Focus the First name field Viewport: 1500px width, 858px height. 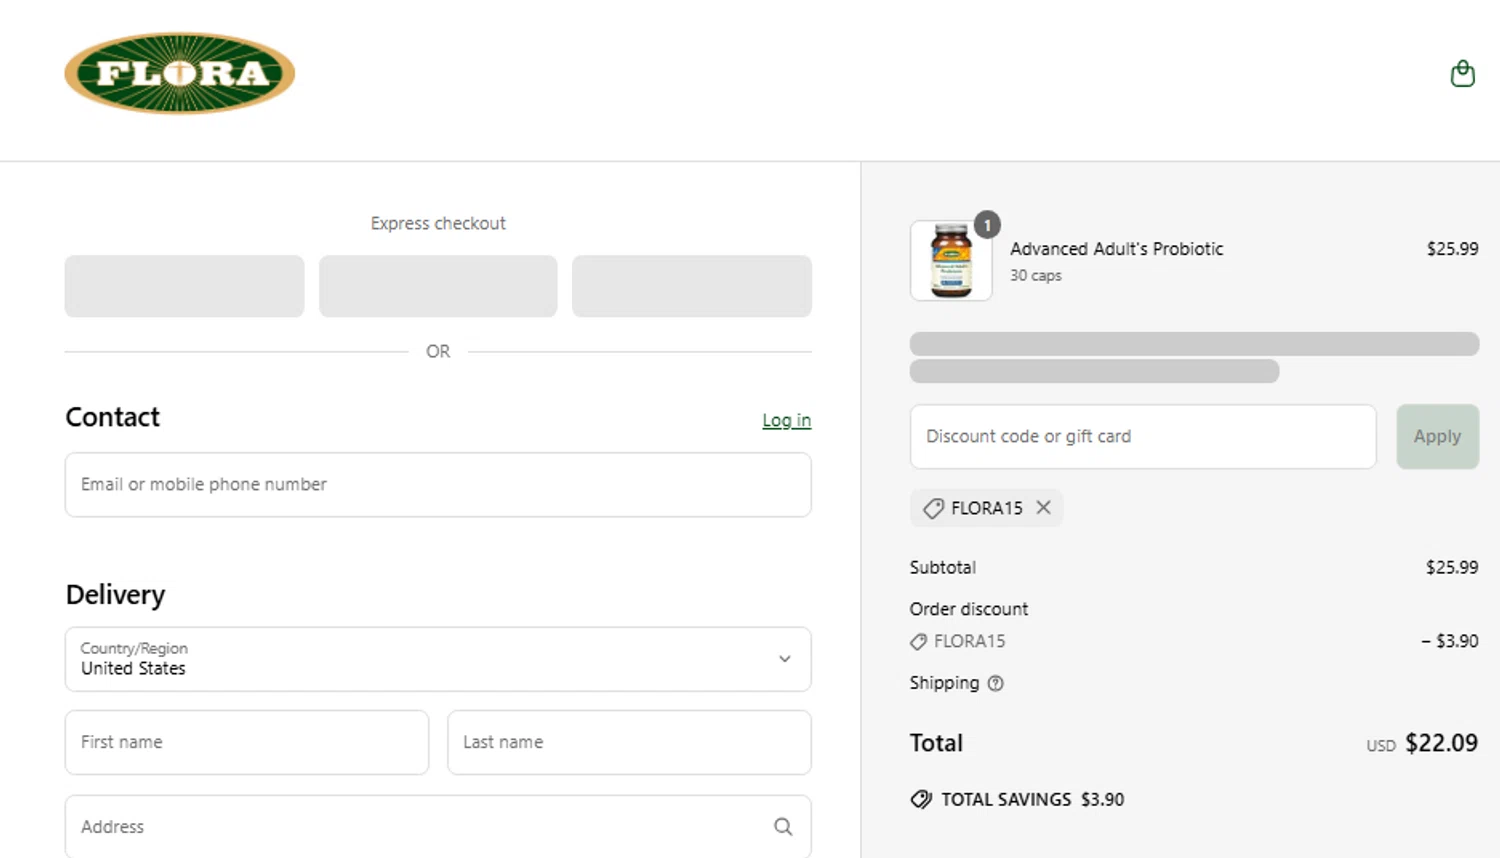(x=247, y=742)
